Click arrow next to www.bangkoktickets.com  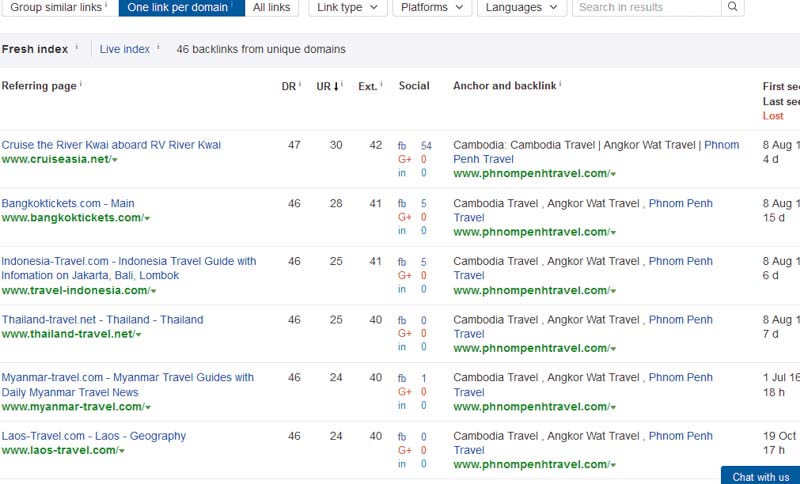(147, 218)
